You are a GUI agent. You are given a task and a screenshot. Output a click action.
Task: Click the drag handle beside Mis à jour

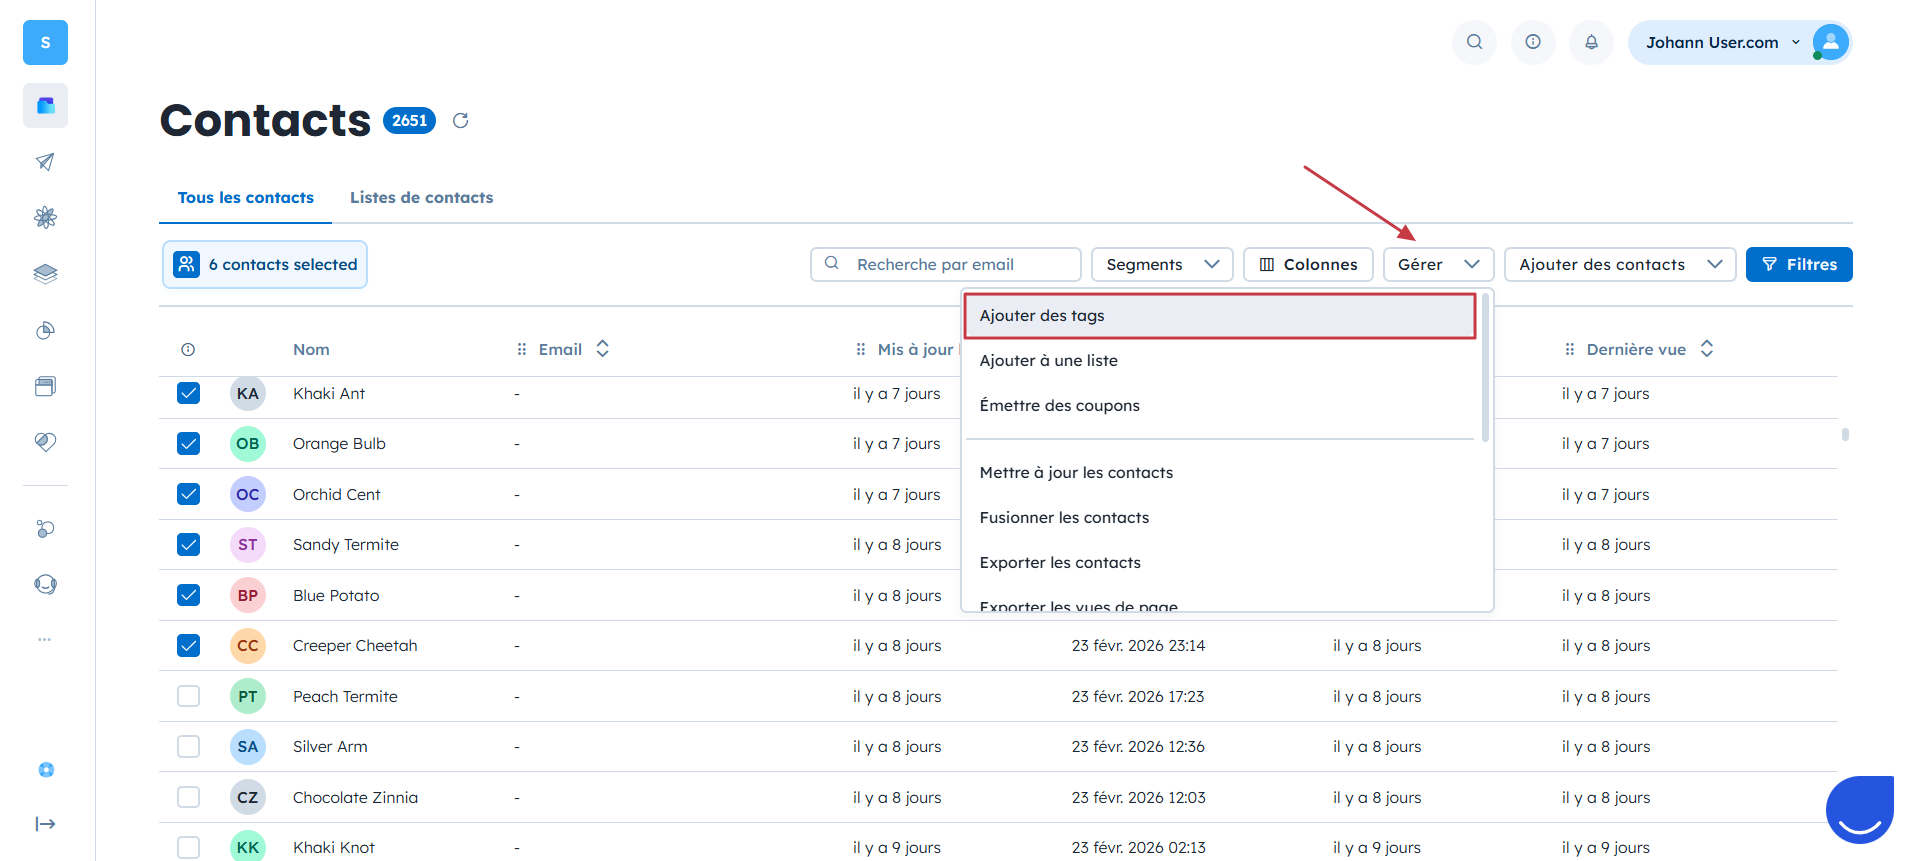coord(860,349)
